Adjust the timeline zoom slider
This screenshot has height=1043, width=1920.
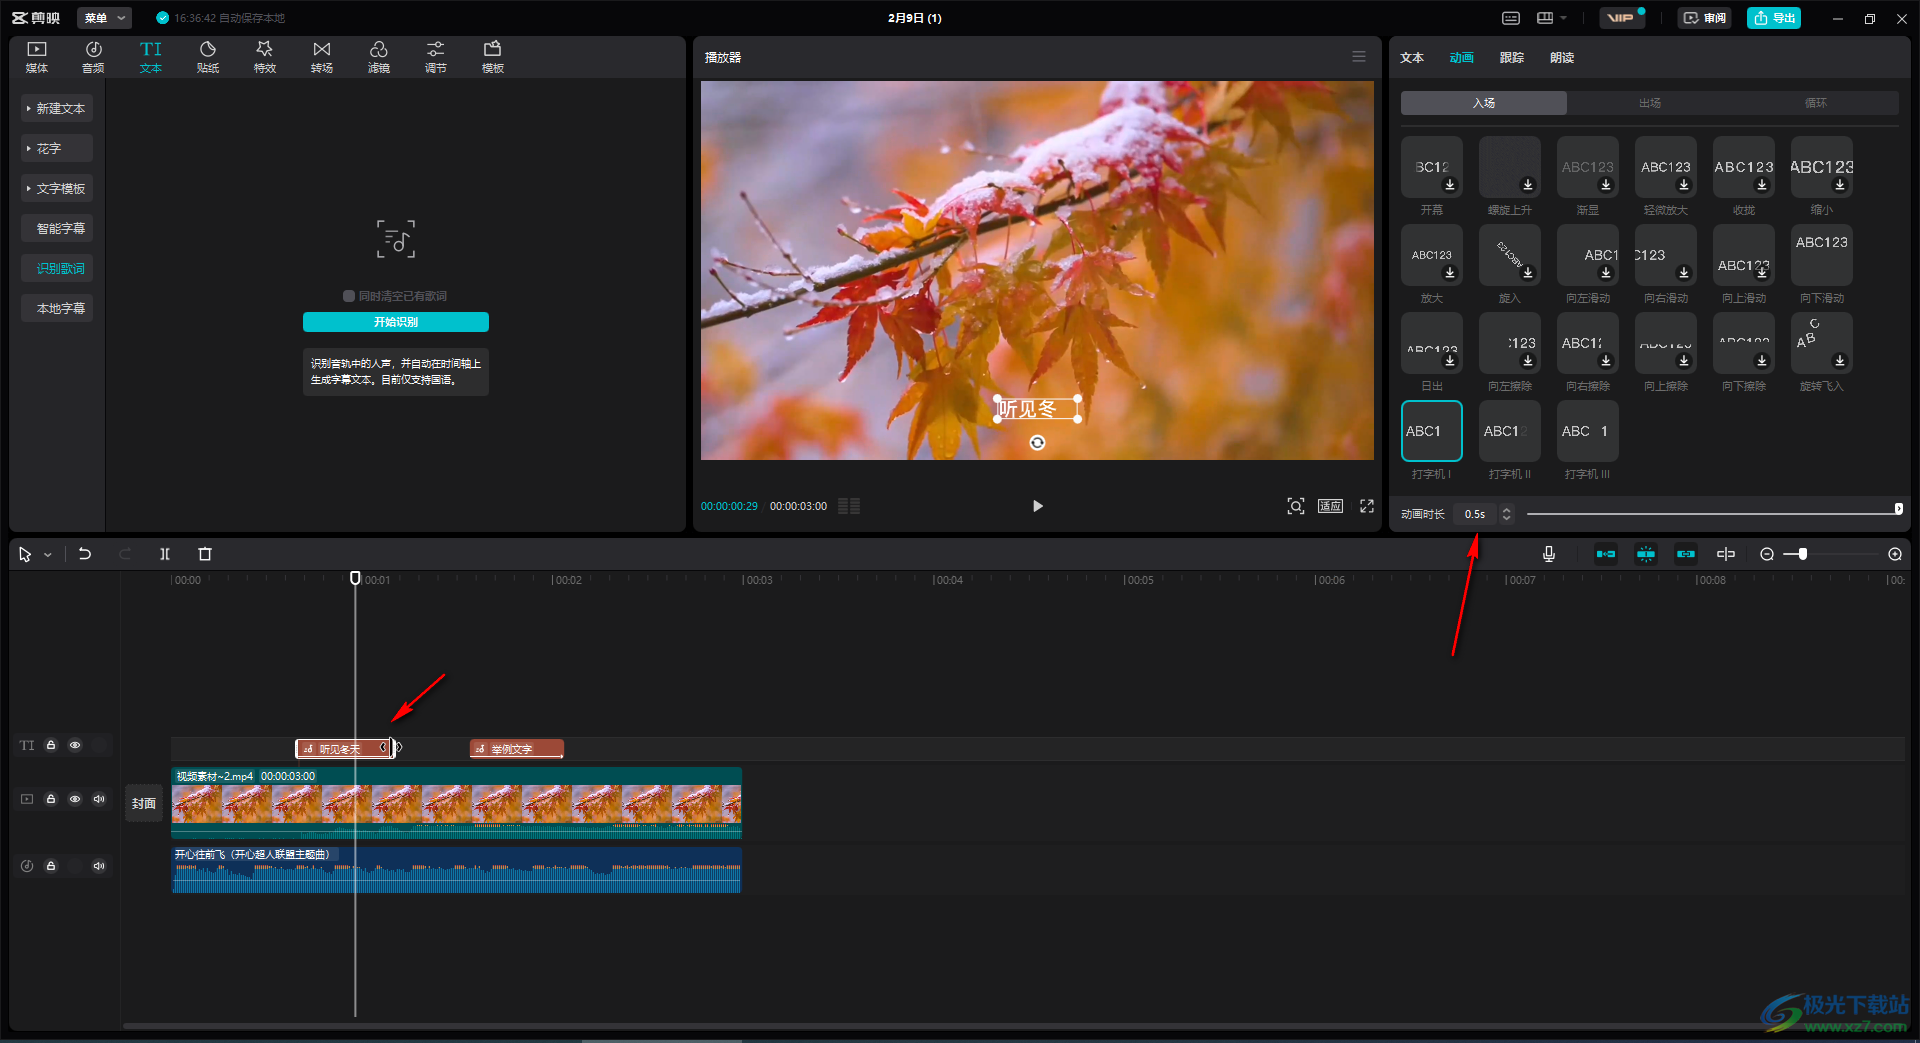[1830, 554]
